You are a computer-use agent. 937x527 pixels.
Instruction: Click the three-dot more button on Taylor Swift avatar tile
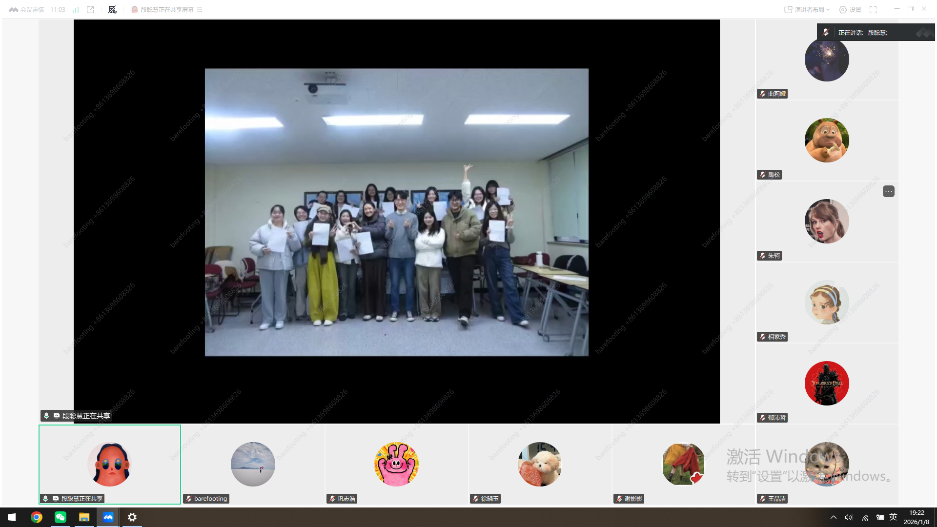[888, 191]
